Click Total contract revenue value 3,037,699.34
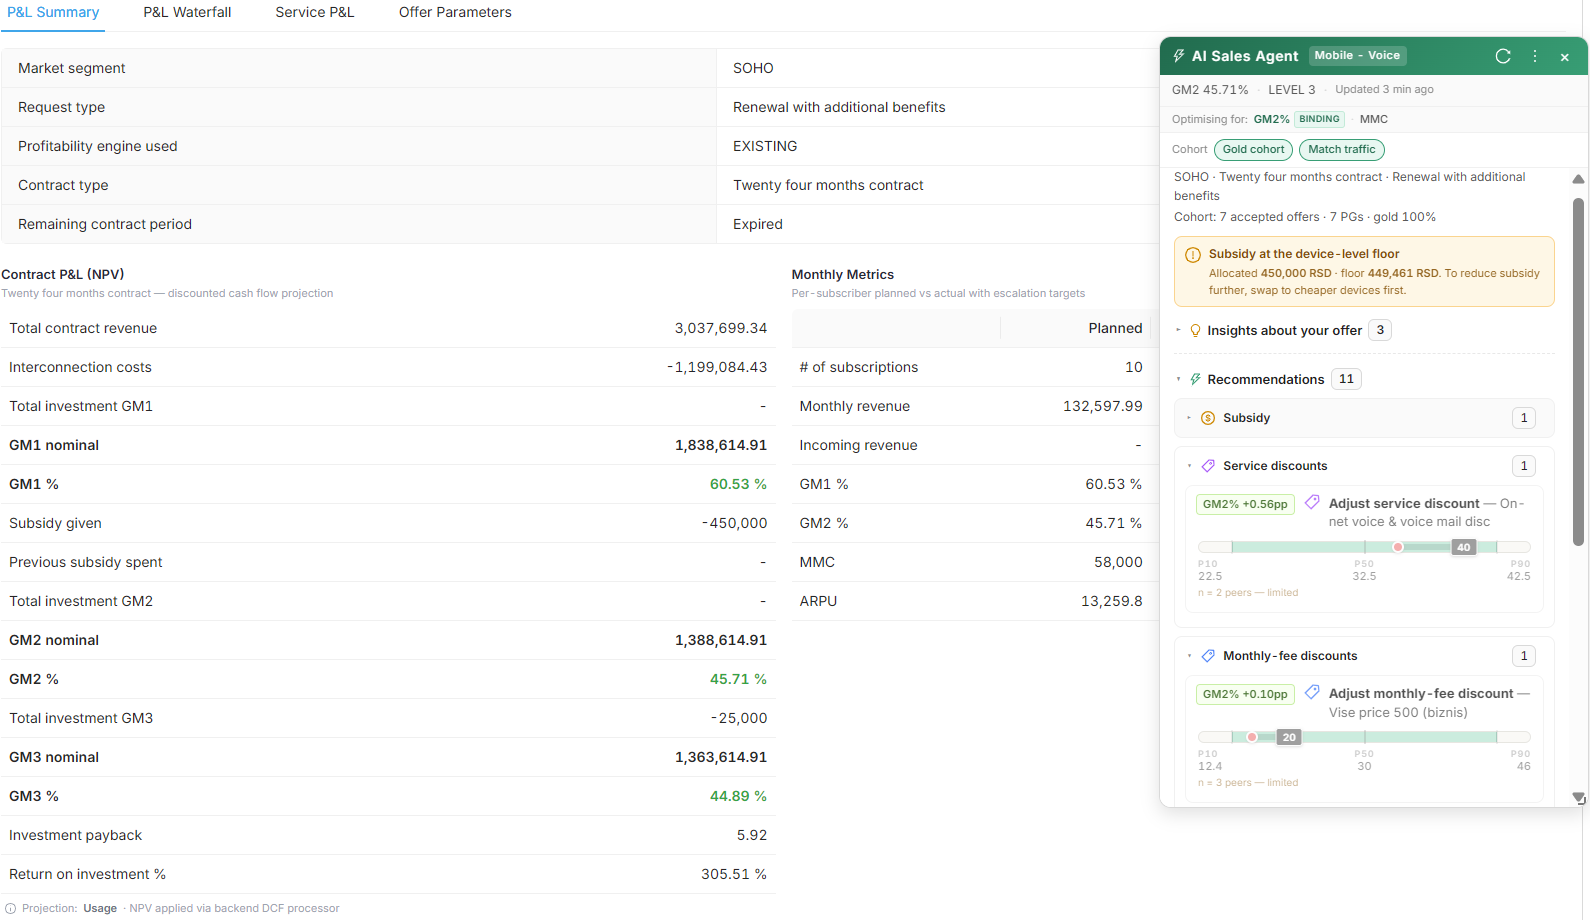This screenshot has height=920, width=1590. [x=720, y=328]
